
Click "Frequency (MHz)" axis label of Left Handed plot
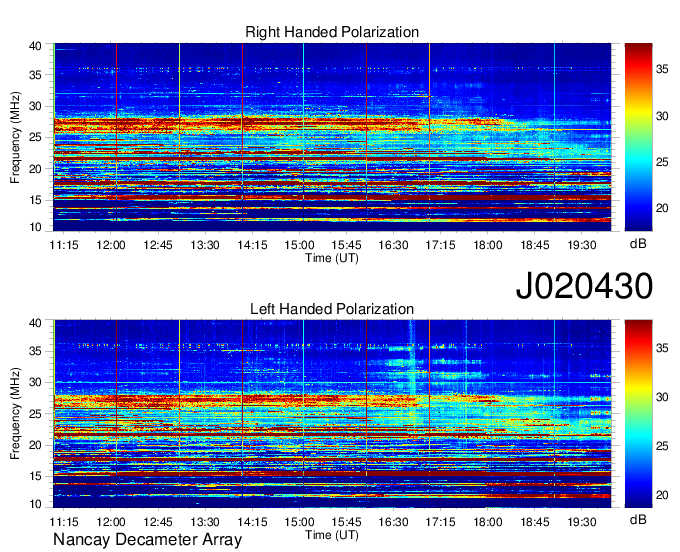[x=15, y=414]
